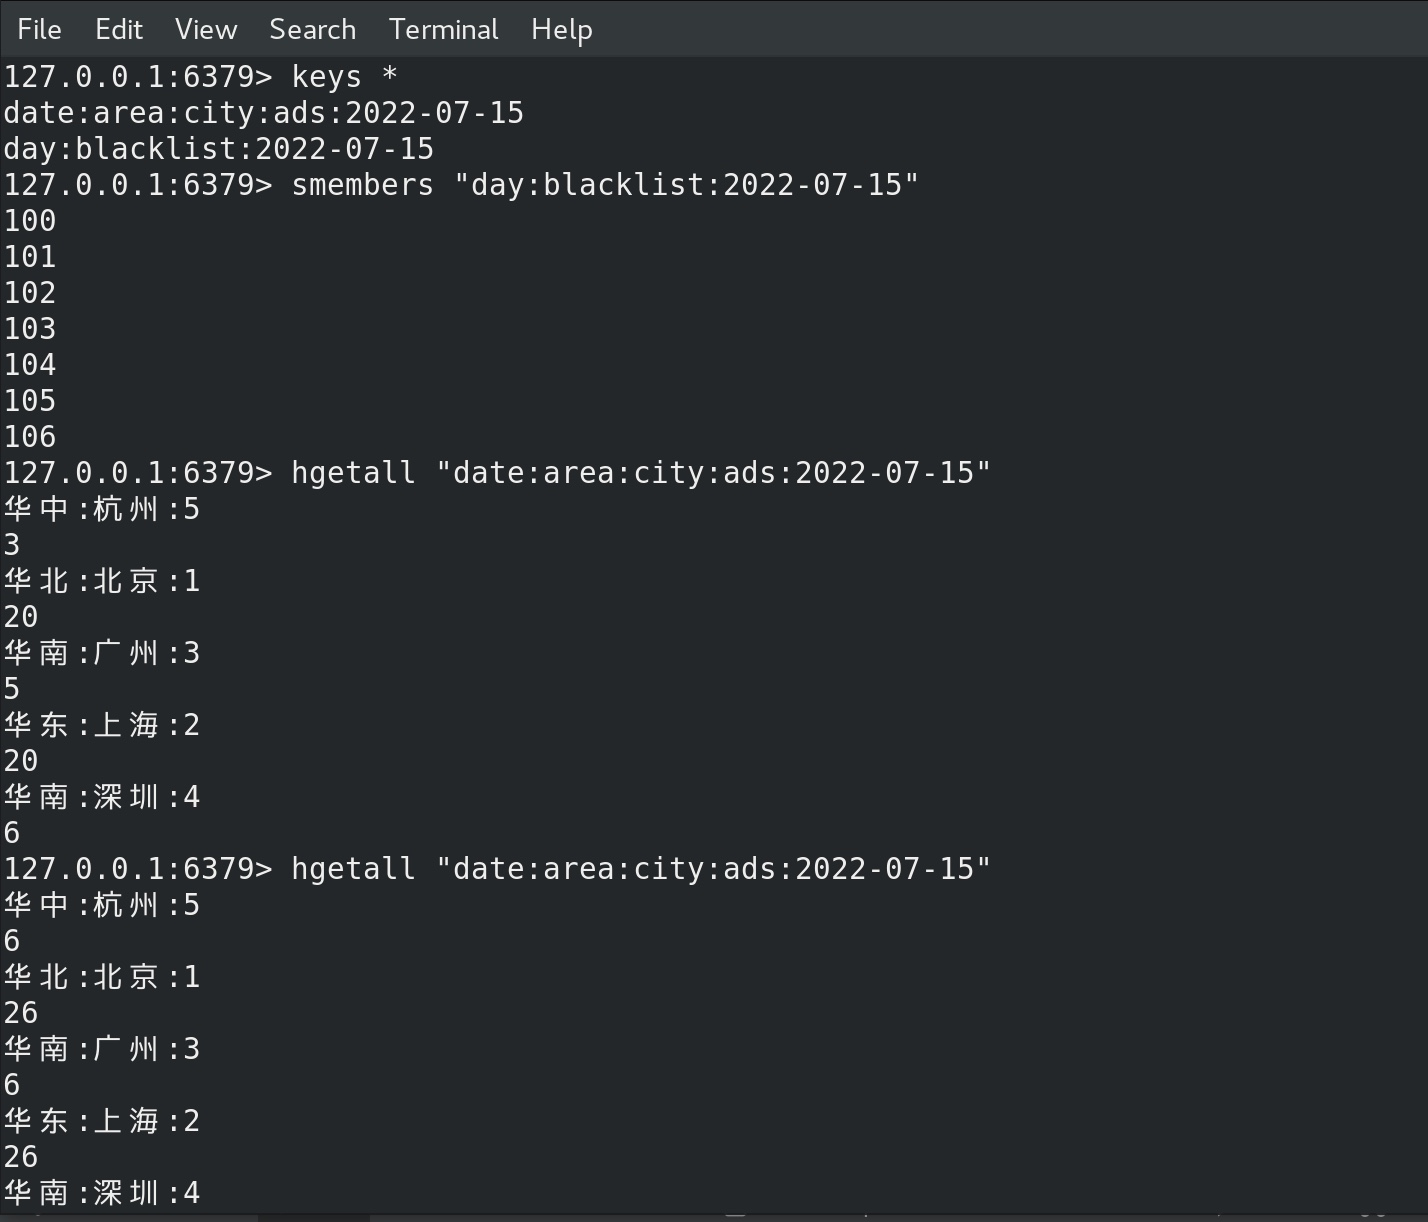Image resolution: width=1428 pixels, height=1222 pixels.
Task: Open the Edit menu
Action: [118, 29]
